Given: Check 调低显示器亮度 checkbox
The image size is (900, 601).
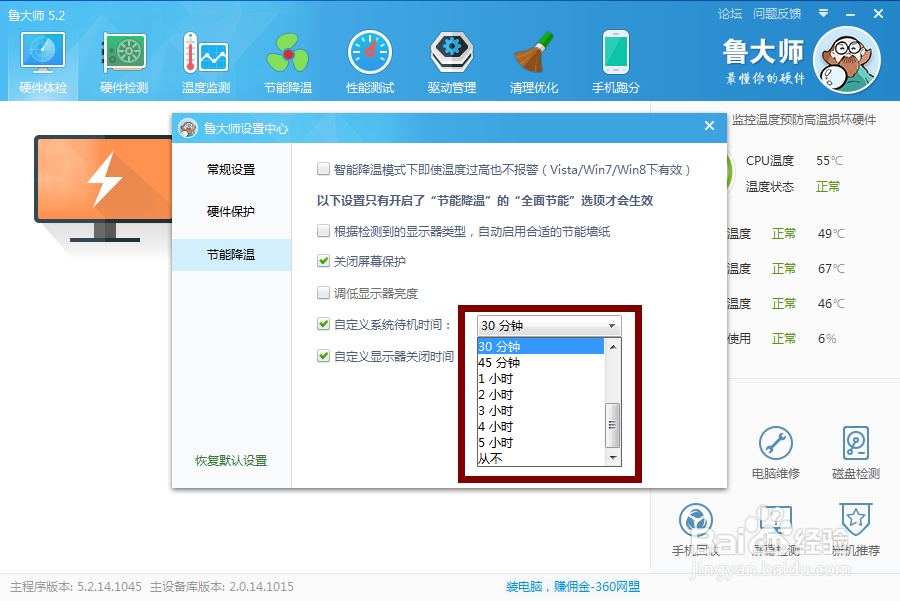Looking at the screenshot, I should point(323,293).
